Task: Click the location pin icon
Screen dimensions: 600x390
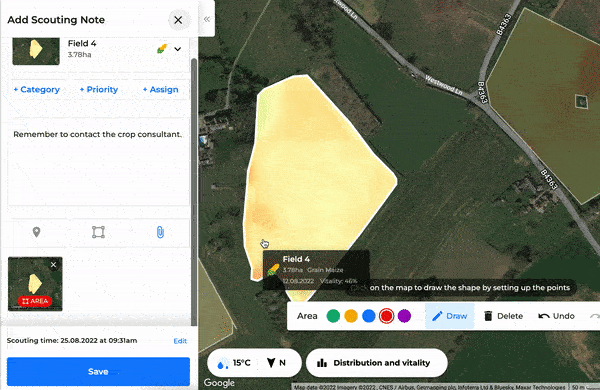Action: point(36,232)
